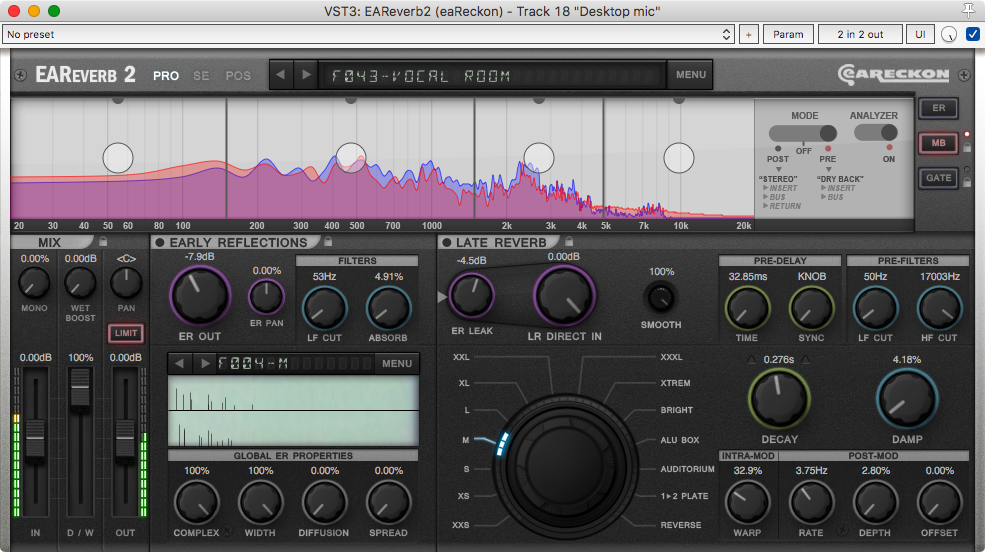Open the main preset MENU

(690, 75)
